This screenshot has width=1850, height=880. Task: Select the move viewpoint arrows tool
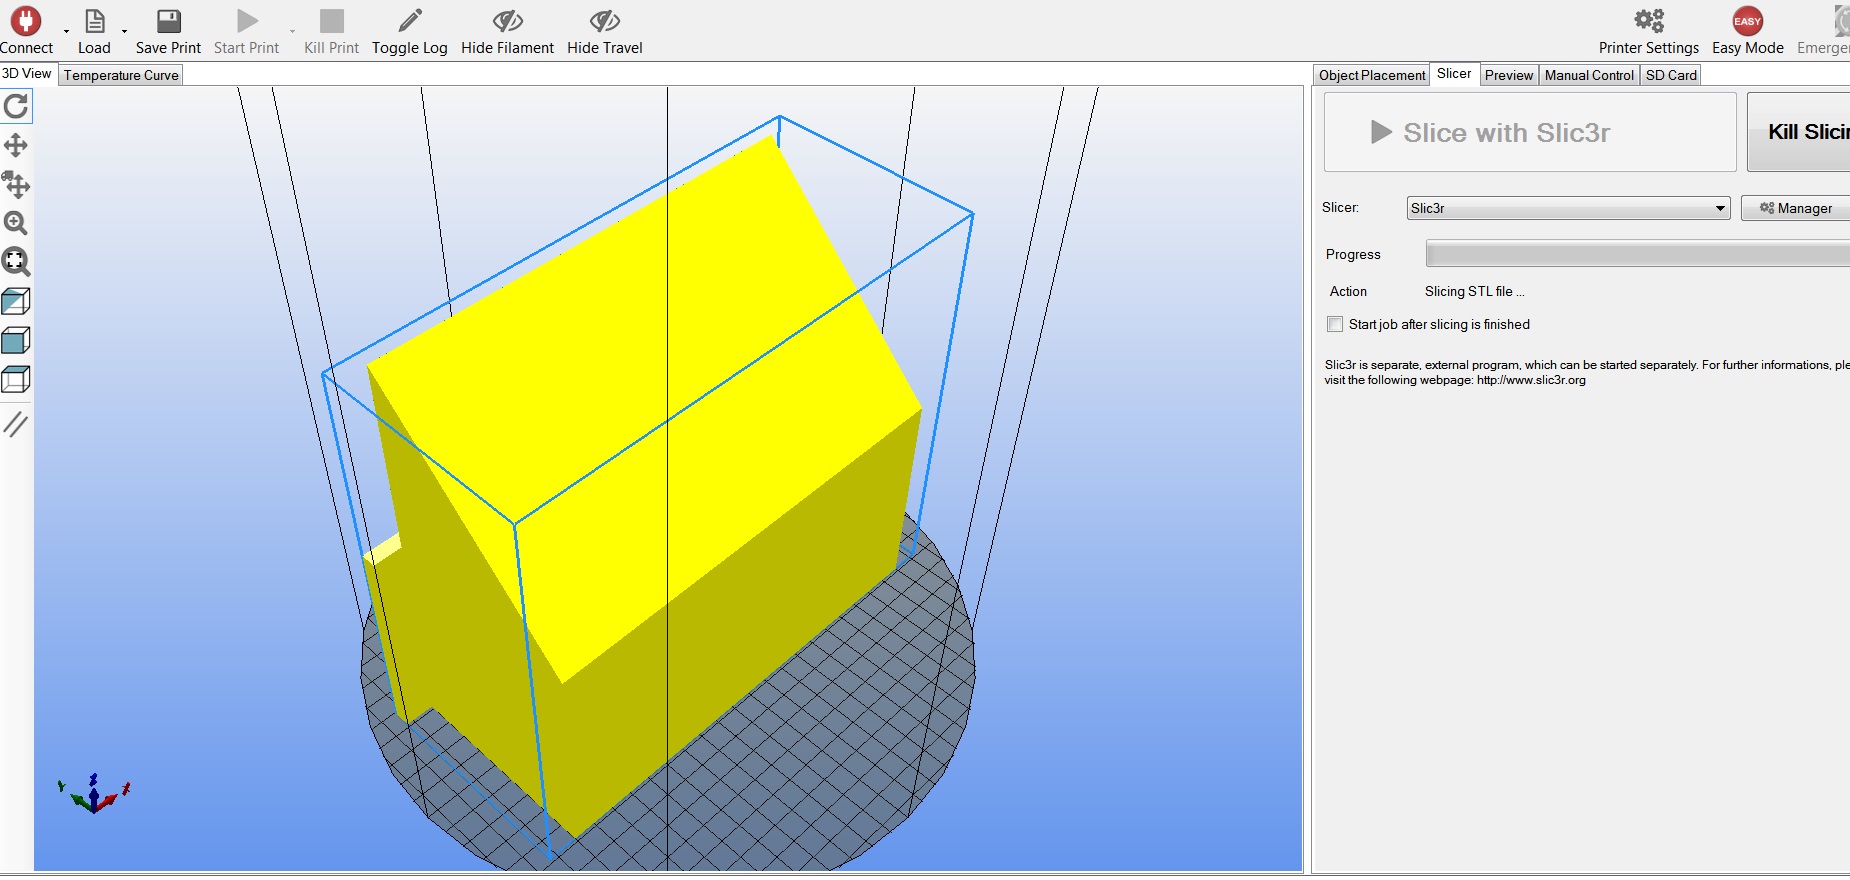[x=16, y=146]
